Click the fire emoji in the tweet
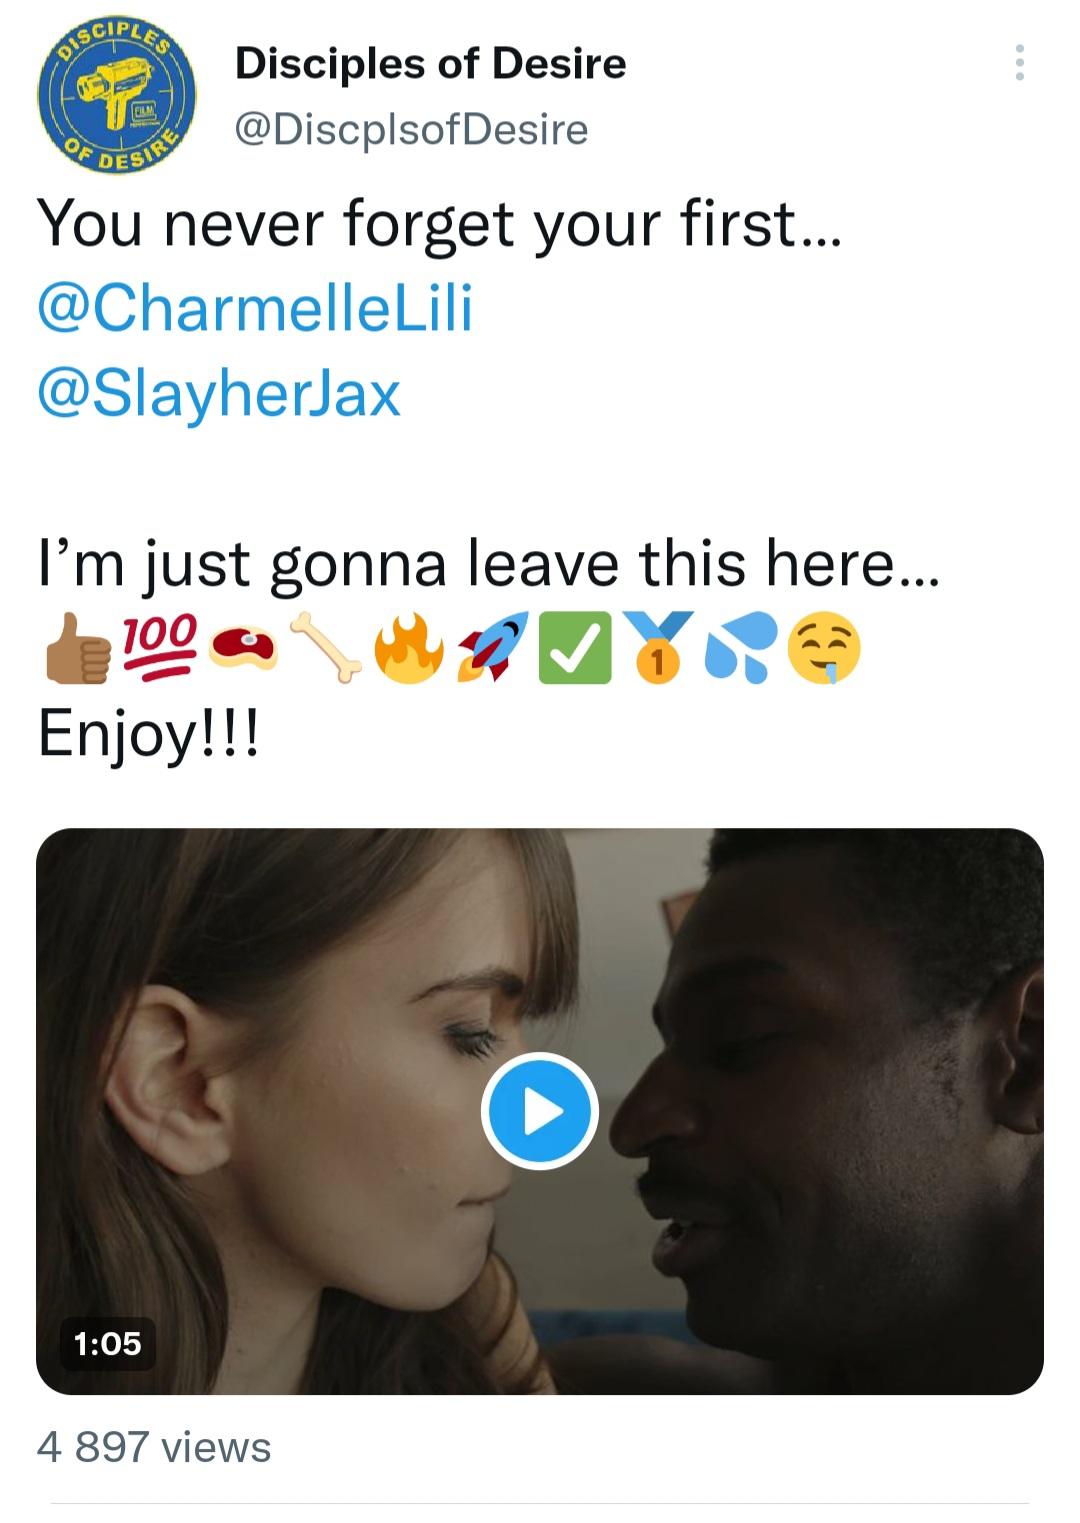Screen dimensions: 1080x1523 pos(408,647)
